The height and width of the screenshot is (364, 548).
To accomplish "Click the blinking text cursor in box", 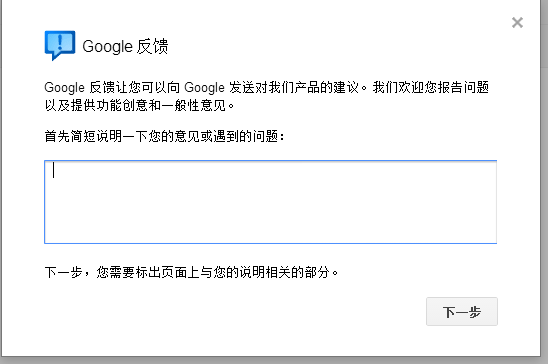I will 53,170.
